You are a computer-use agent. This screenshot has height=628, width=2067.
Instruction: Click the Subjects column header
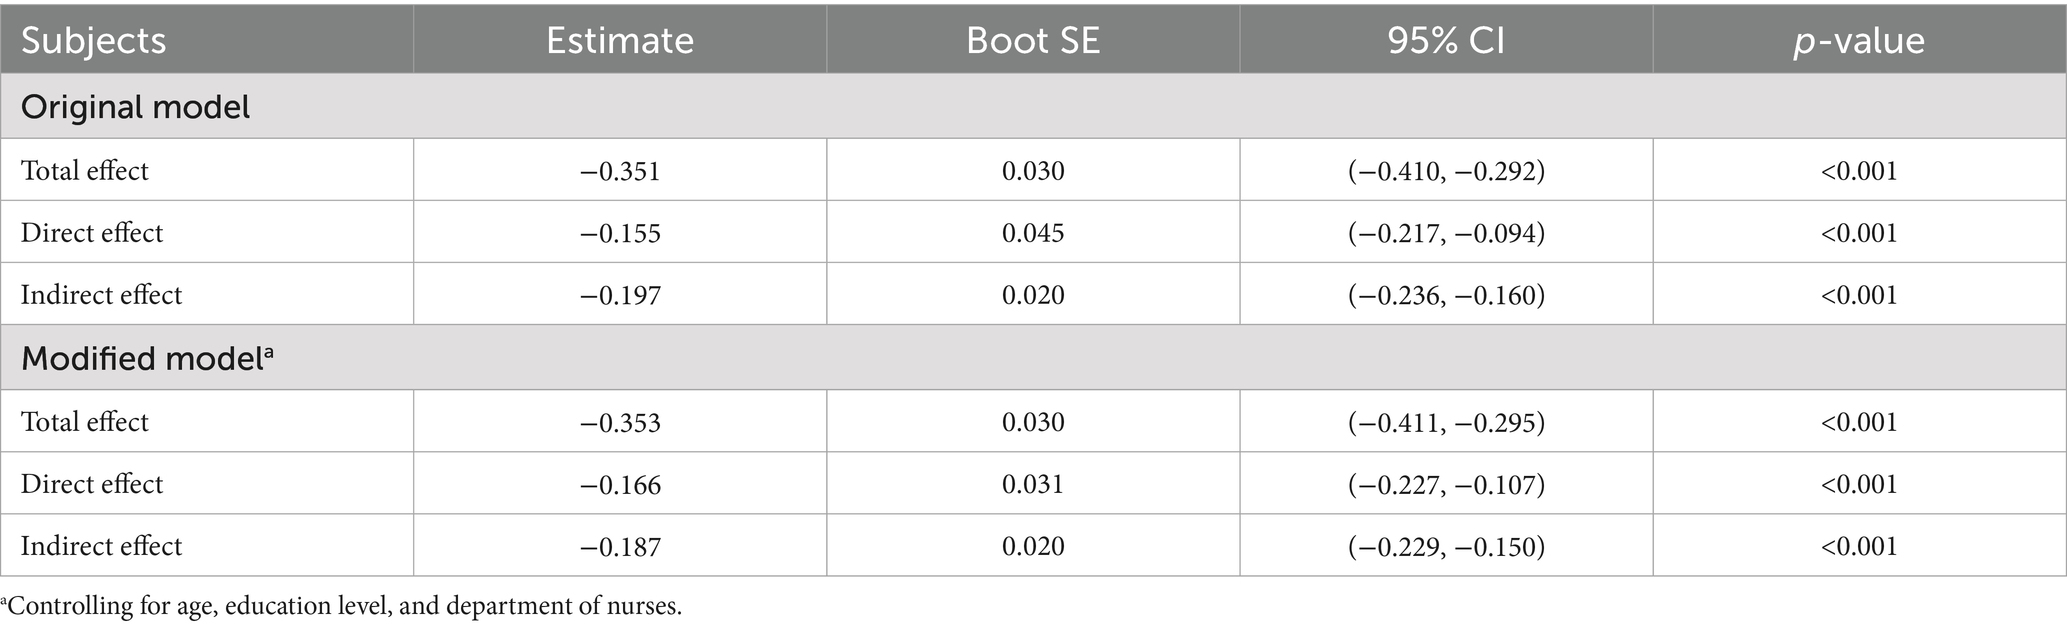click(93, 41)
